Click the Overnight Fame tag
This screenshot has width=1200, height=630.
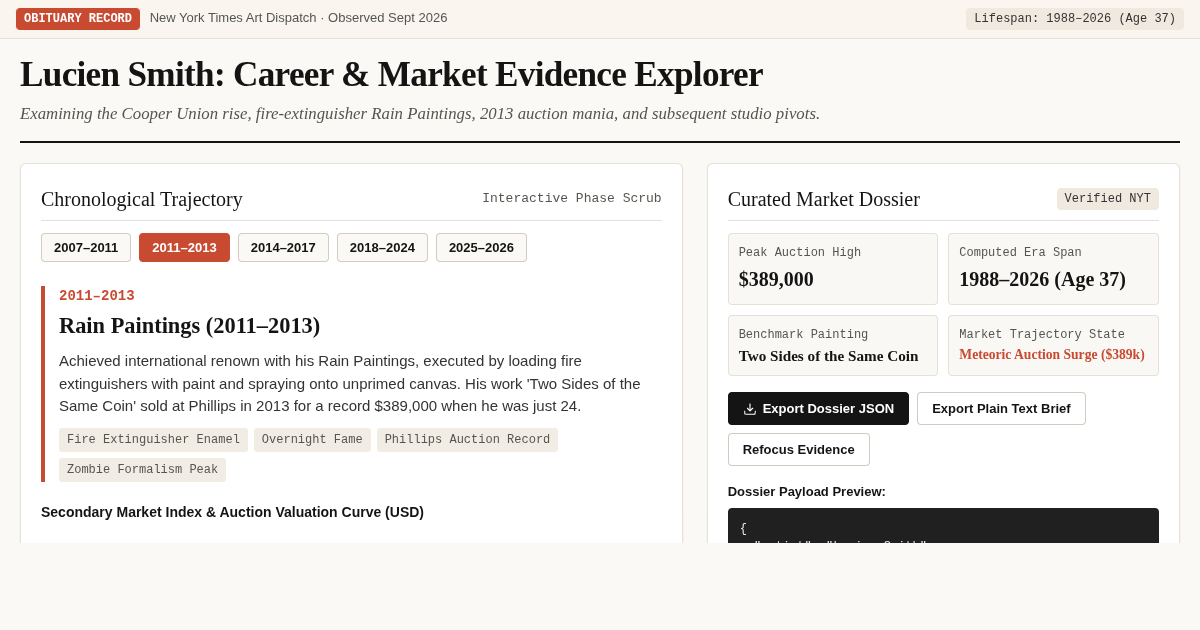click(312, 440)
